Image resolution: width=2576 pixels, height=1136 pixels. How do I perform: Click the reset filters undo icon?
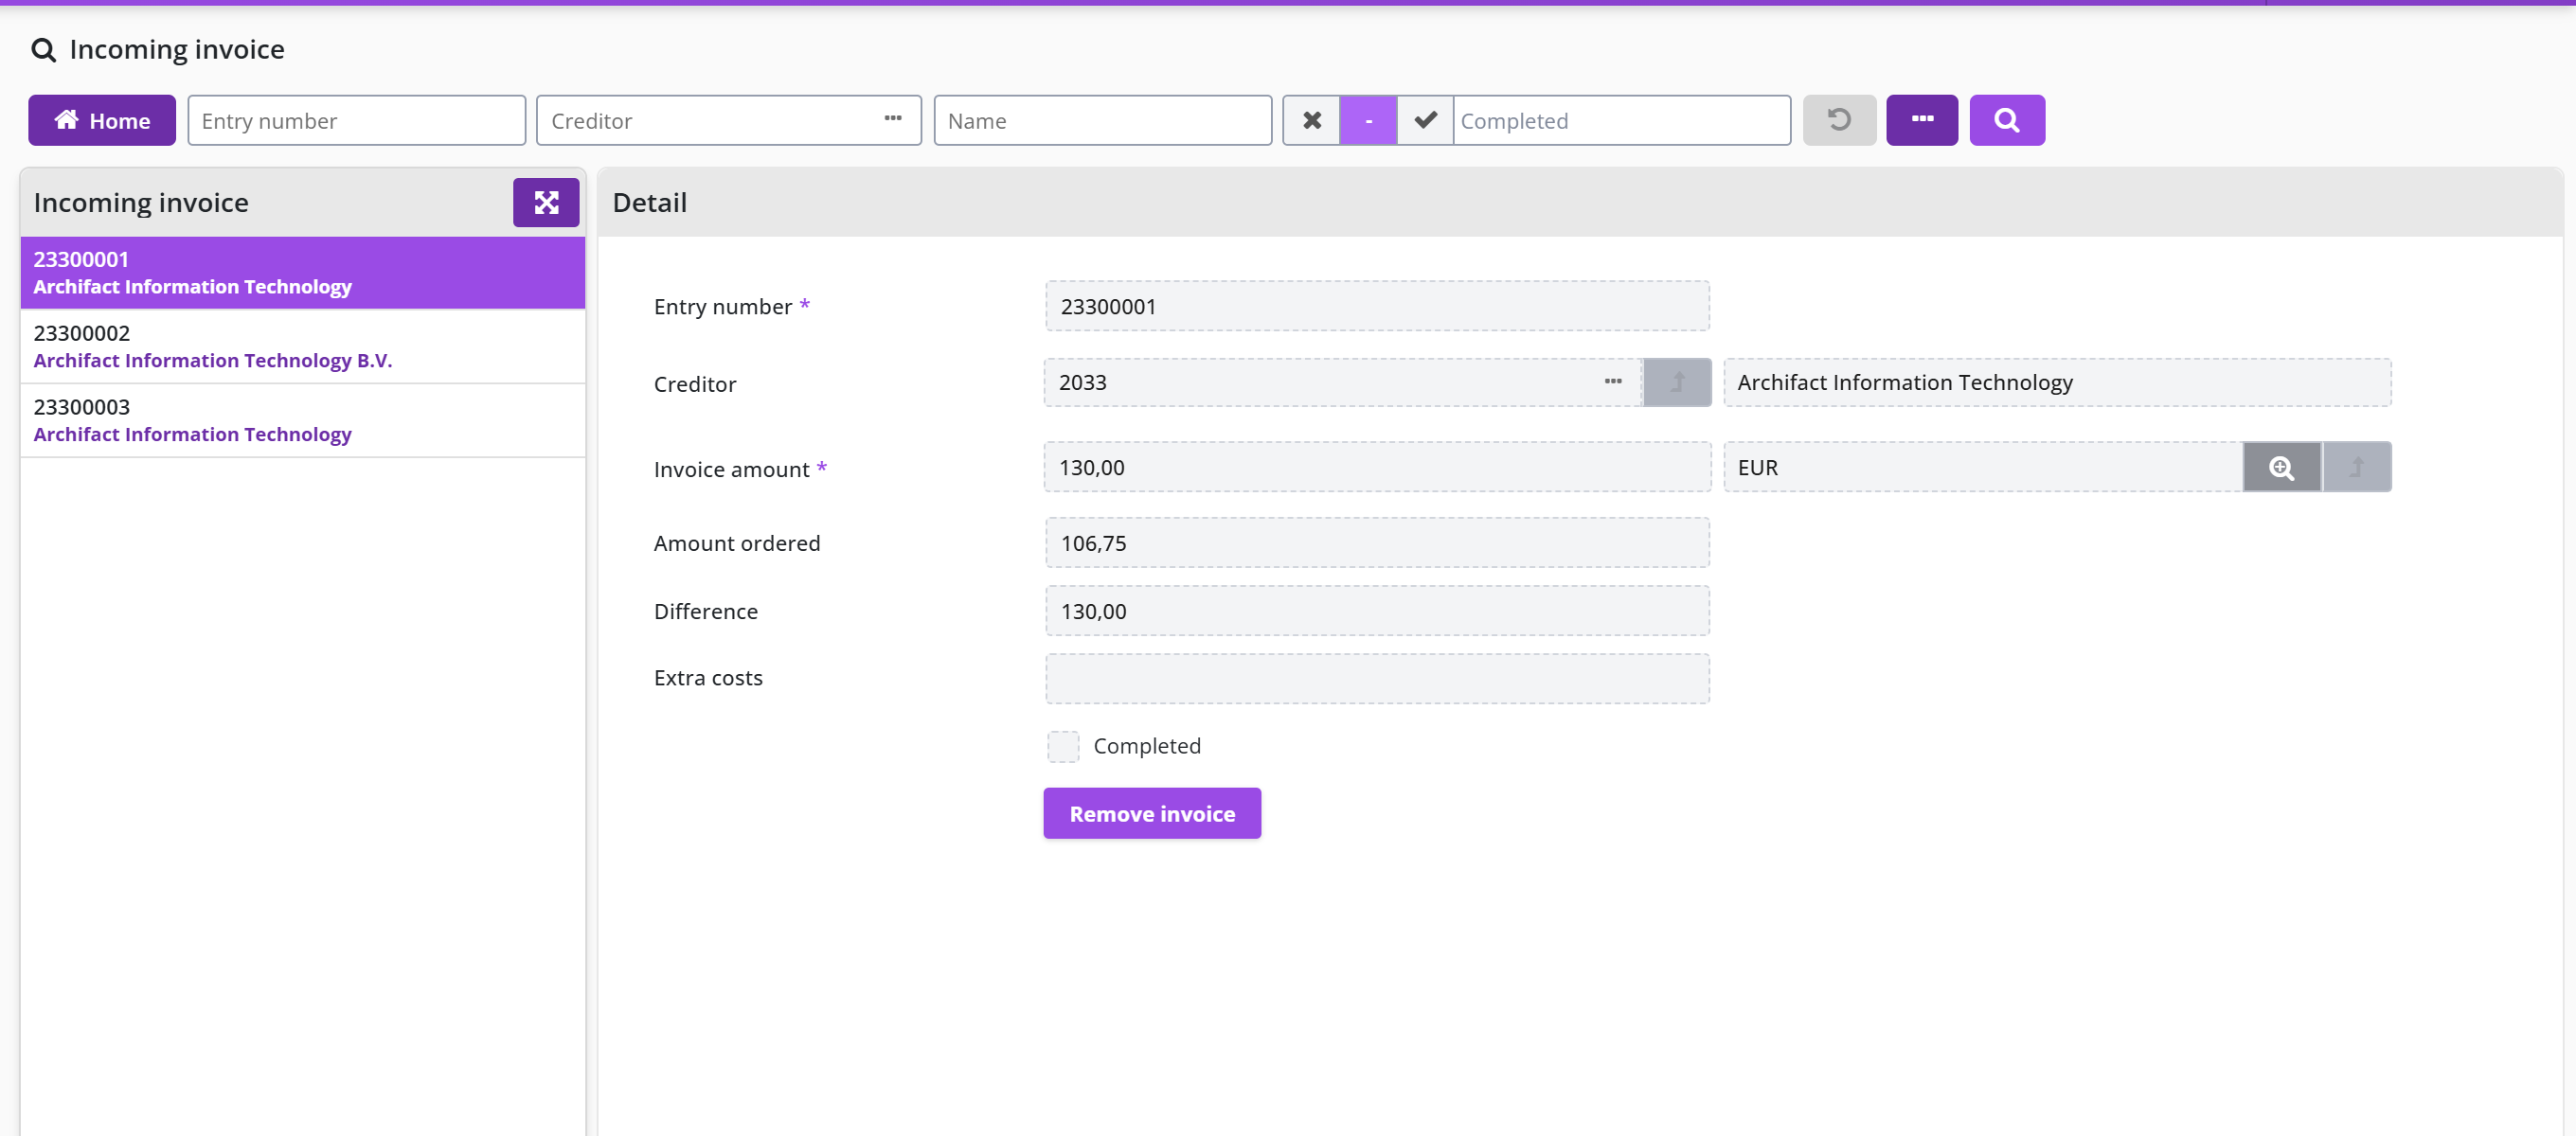coord(1839,120)
